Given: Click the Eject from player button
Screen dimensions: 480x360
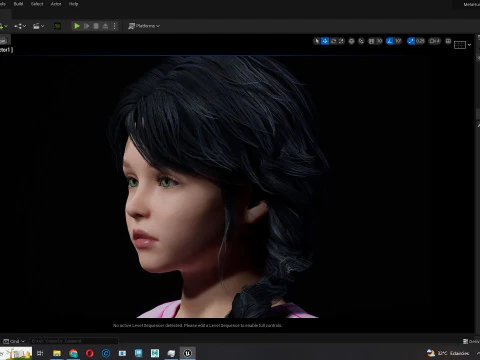Looking at the screenshot, I should 105,26.
